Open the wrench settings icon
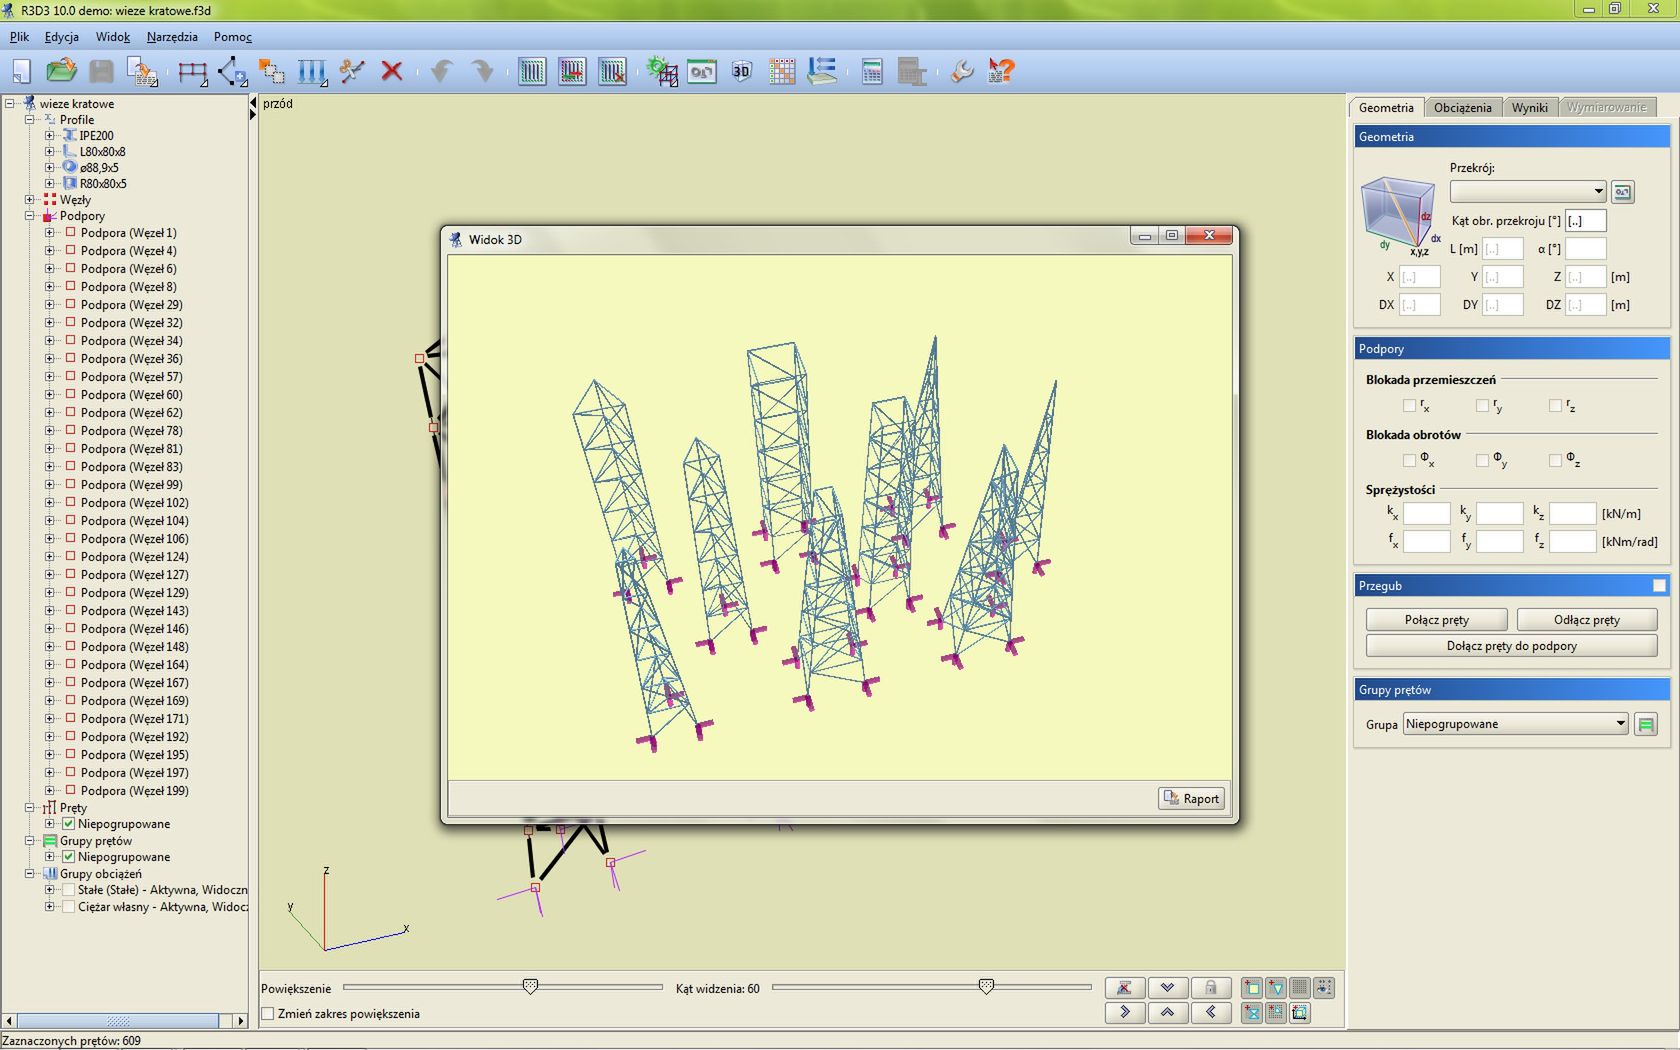Viewport: 1680px width, 1050px height. pyautogui.click(x=962, y=71)
